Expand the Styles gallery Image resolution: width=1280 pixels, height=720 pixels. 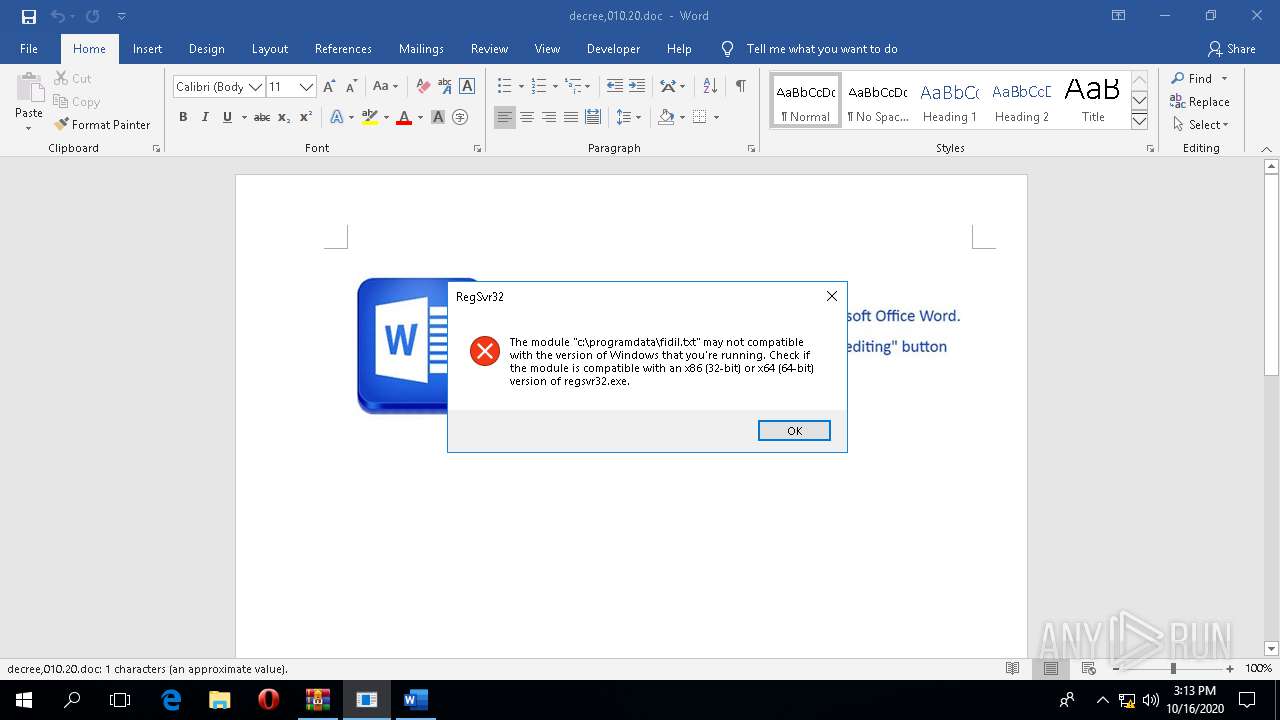click(1139, 121)
